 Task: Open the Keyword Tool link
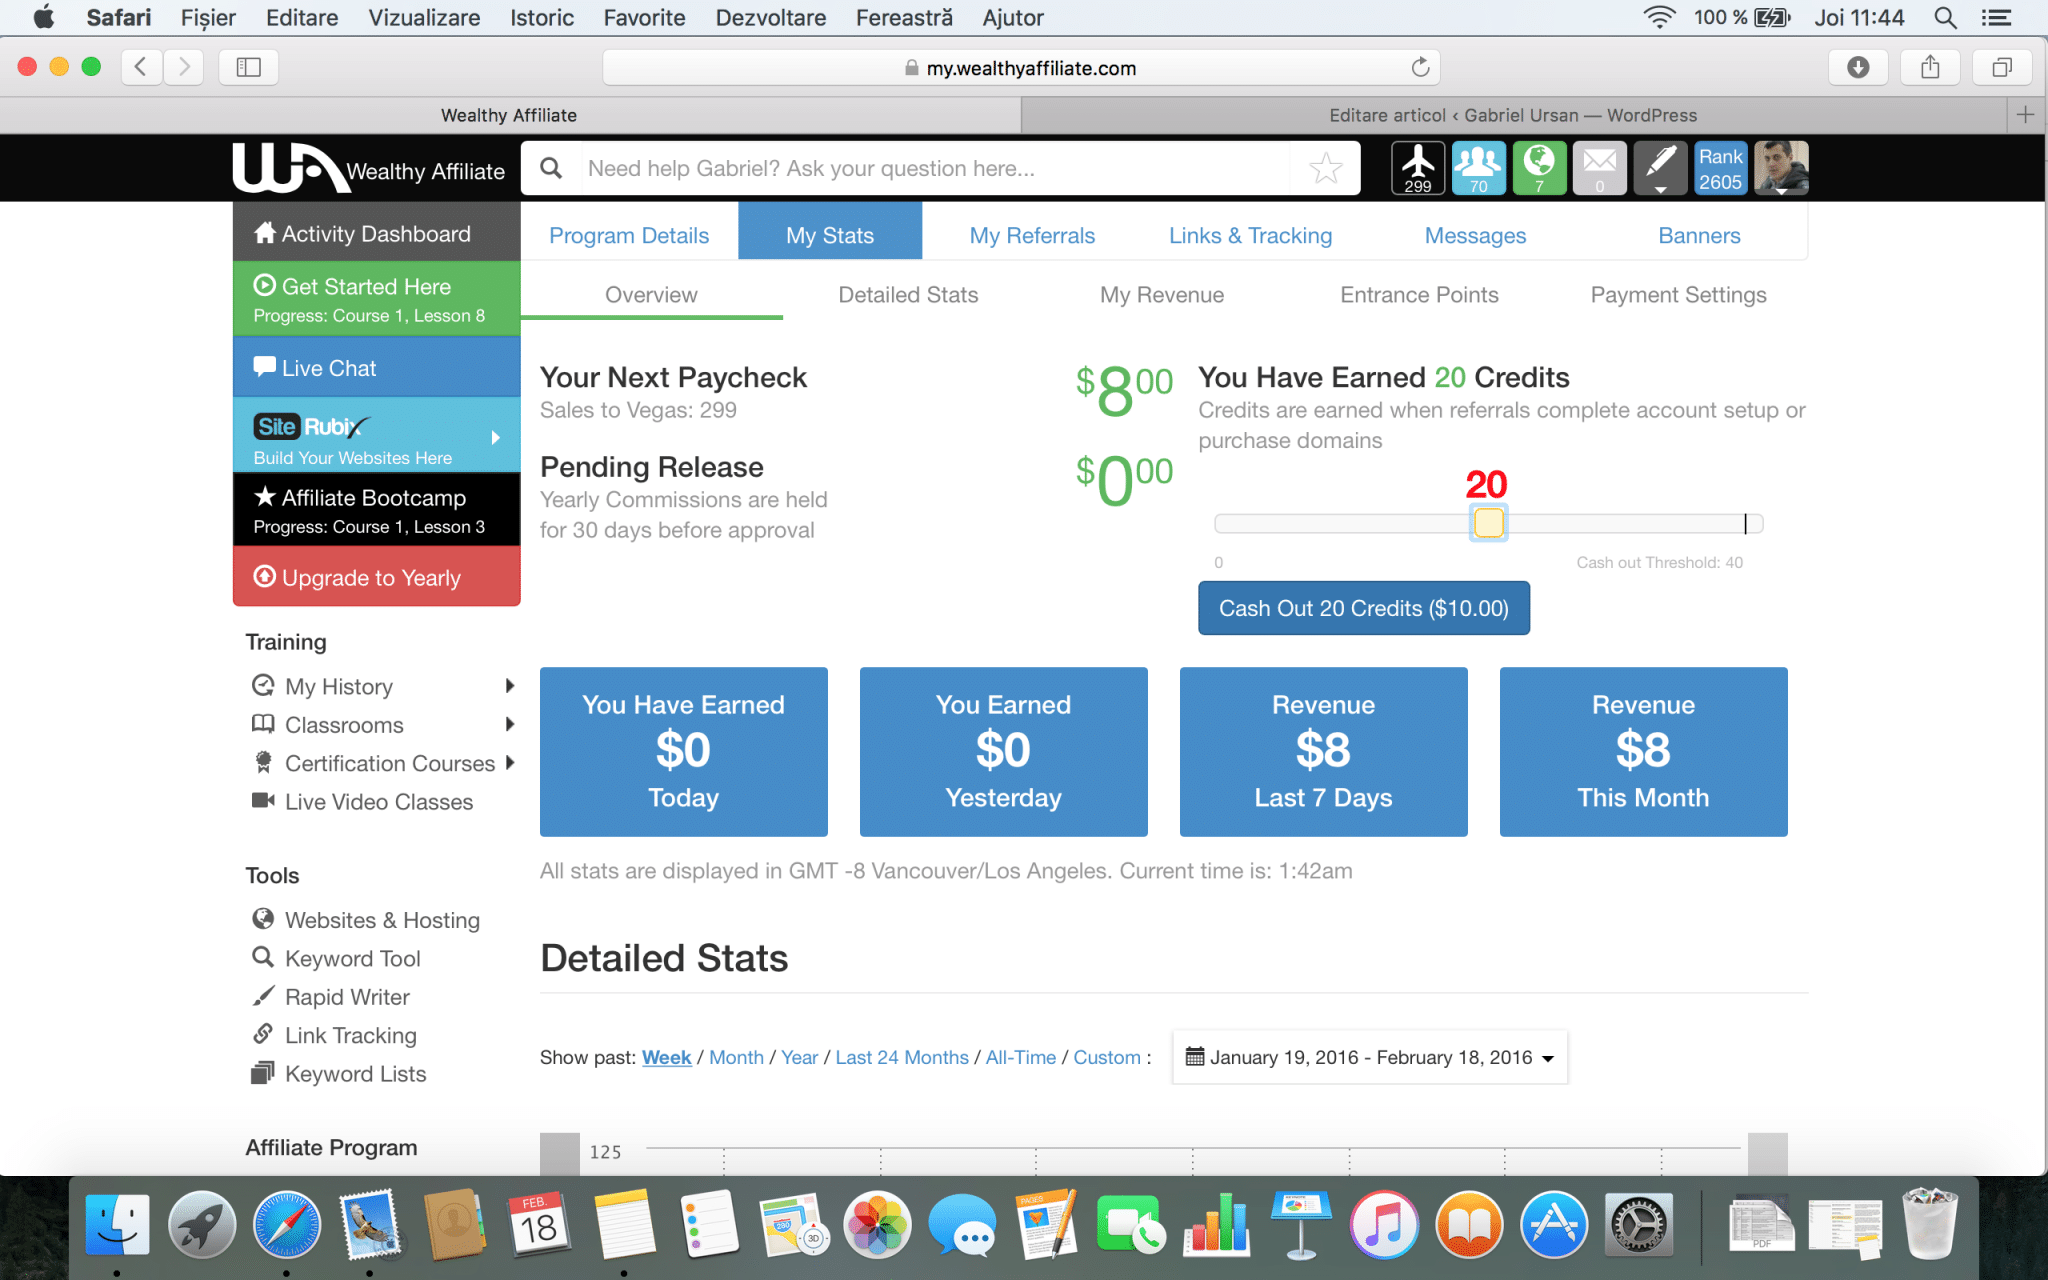[352, 958]
